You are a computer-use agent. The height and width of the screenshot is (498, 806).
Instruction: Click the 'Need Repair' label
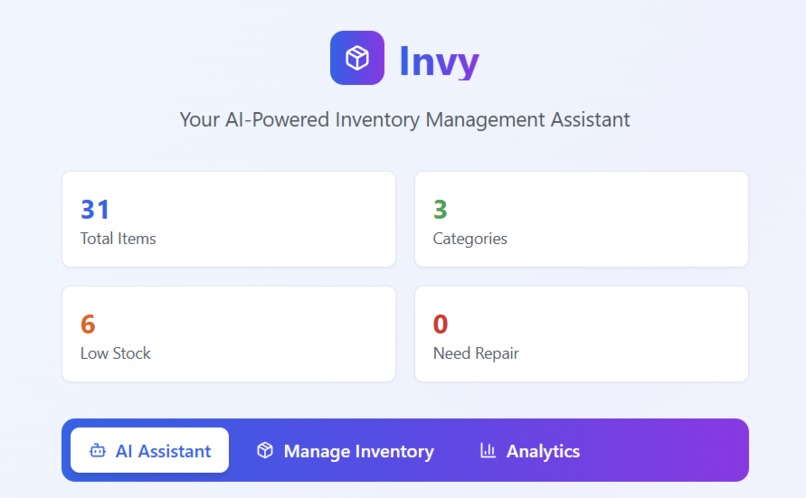[476, 353]
